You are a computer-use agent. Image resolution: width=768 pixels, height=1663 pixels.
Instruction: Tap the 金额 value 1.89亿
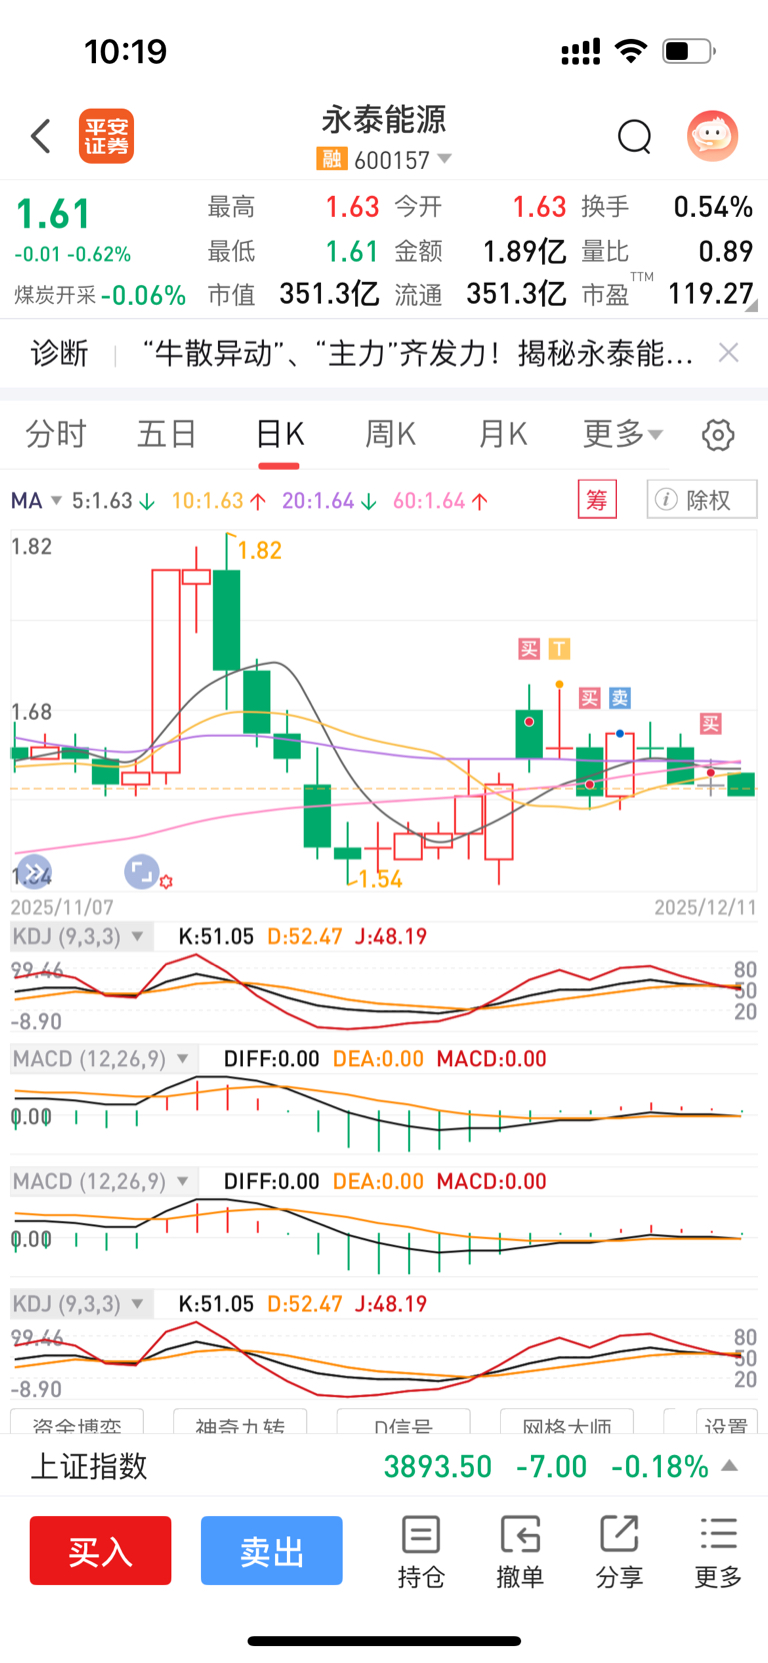pyautogui.click(x=525, y=251)
